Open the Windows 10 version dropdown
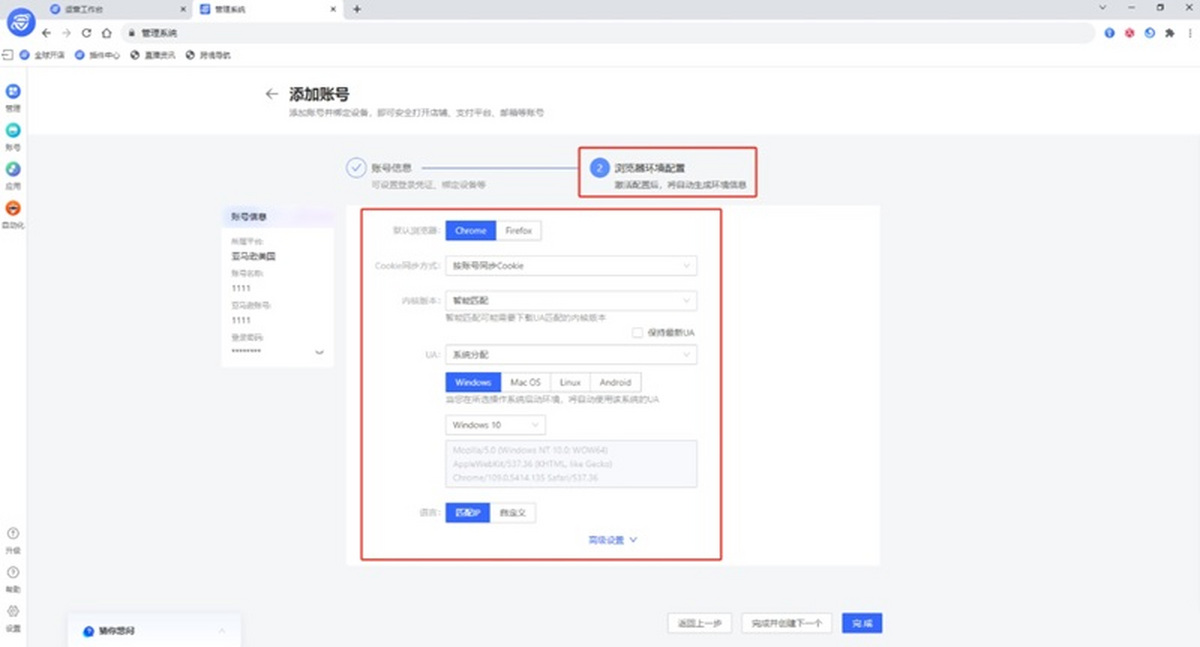Image resolution: width=1200 pixels, height=647 pixels. click(x=495, y=425)
